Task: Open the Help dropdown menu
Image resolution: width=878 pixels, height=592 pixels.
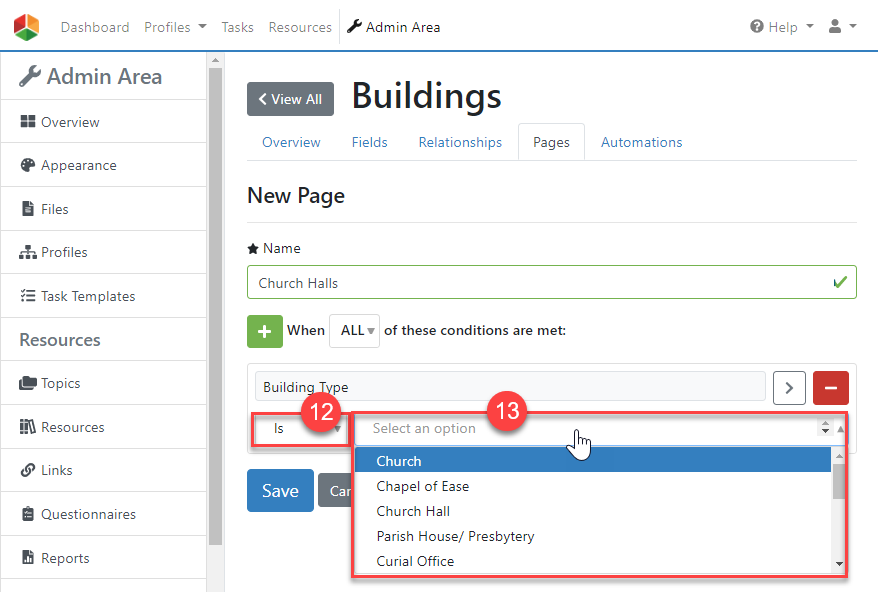Action: click(782, 27)
